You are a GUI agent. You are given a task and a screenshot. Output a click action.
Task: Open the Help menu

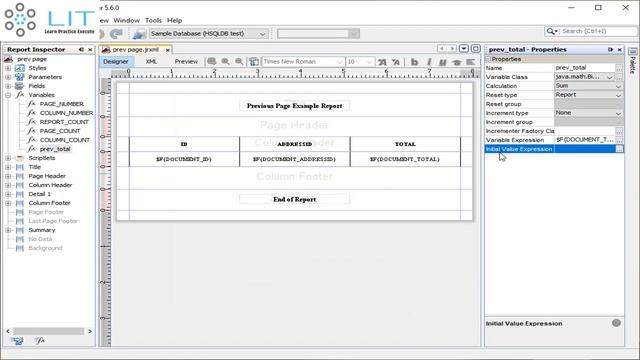(x=175, y=20)
